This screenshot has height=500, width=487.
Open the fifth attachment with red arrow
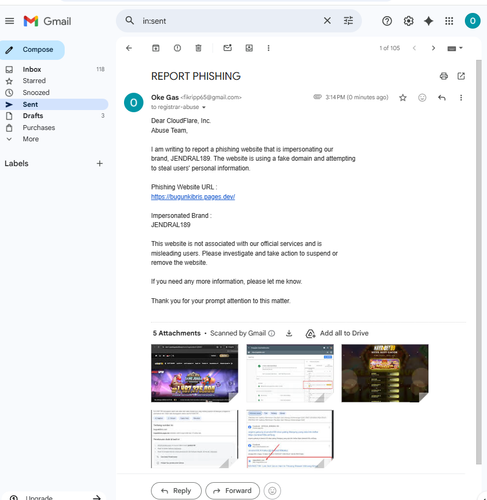click(x=290, y=439)
